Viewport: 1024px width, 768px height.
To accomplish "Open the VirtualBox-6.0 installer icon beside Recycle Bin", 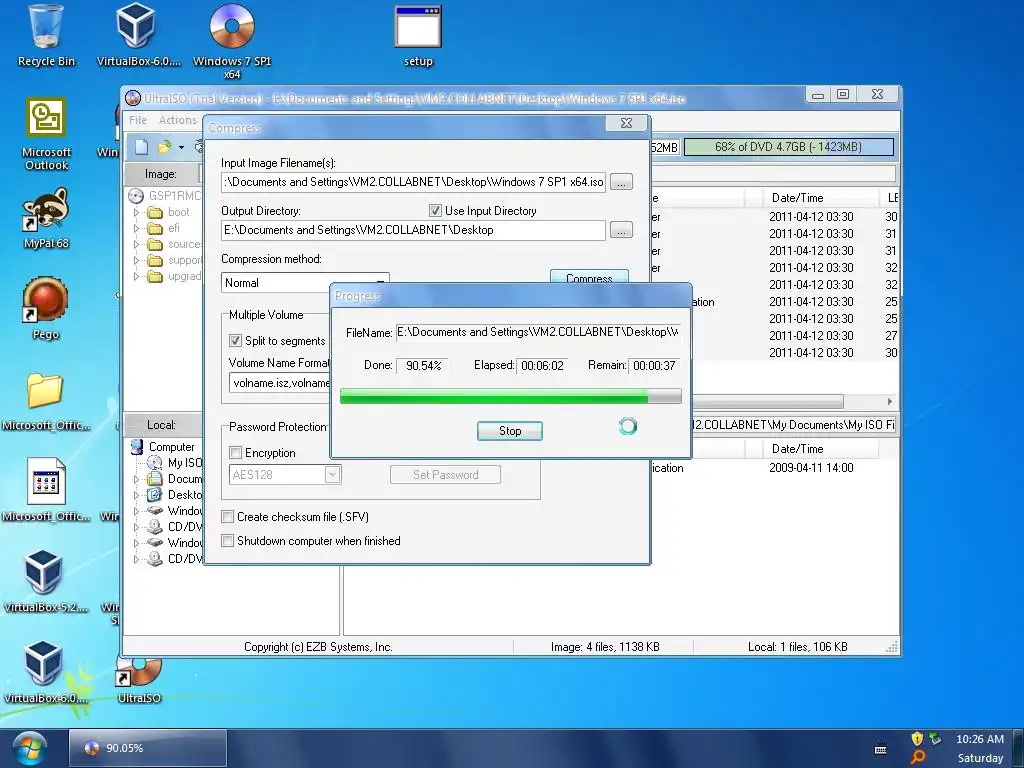I will pos(138,36).
